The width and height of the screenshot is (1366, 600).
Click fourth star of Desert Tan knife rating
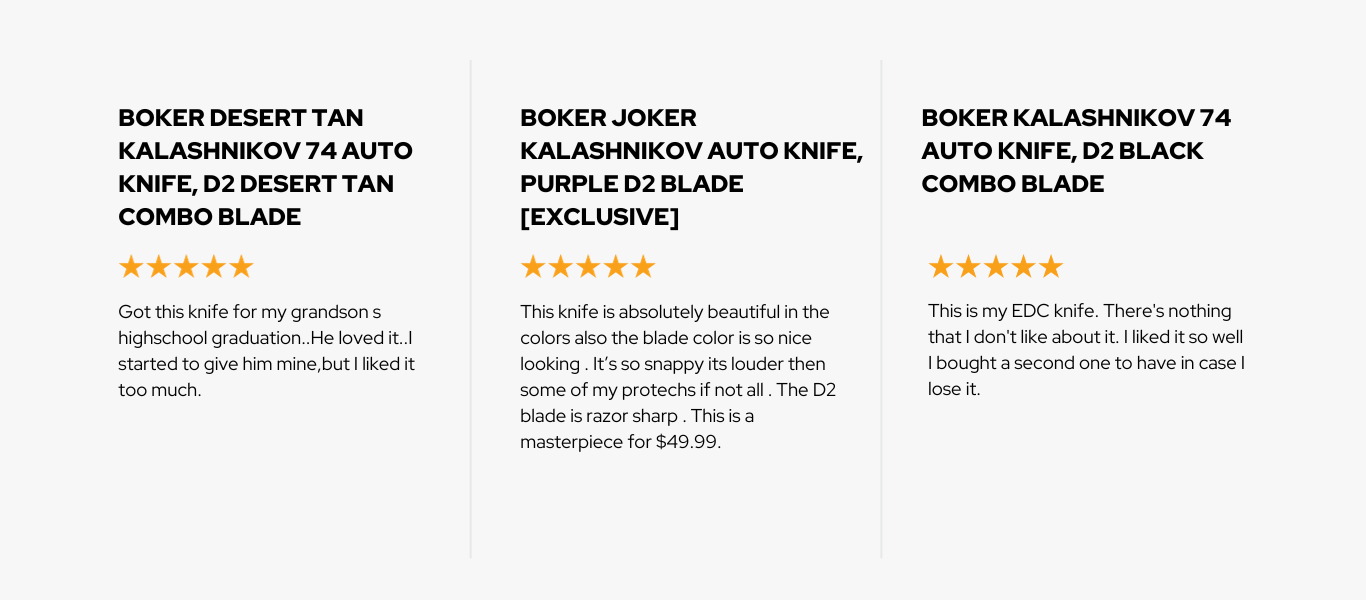[214, 267]
